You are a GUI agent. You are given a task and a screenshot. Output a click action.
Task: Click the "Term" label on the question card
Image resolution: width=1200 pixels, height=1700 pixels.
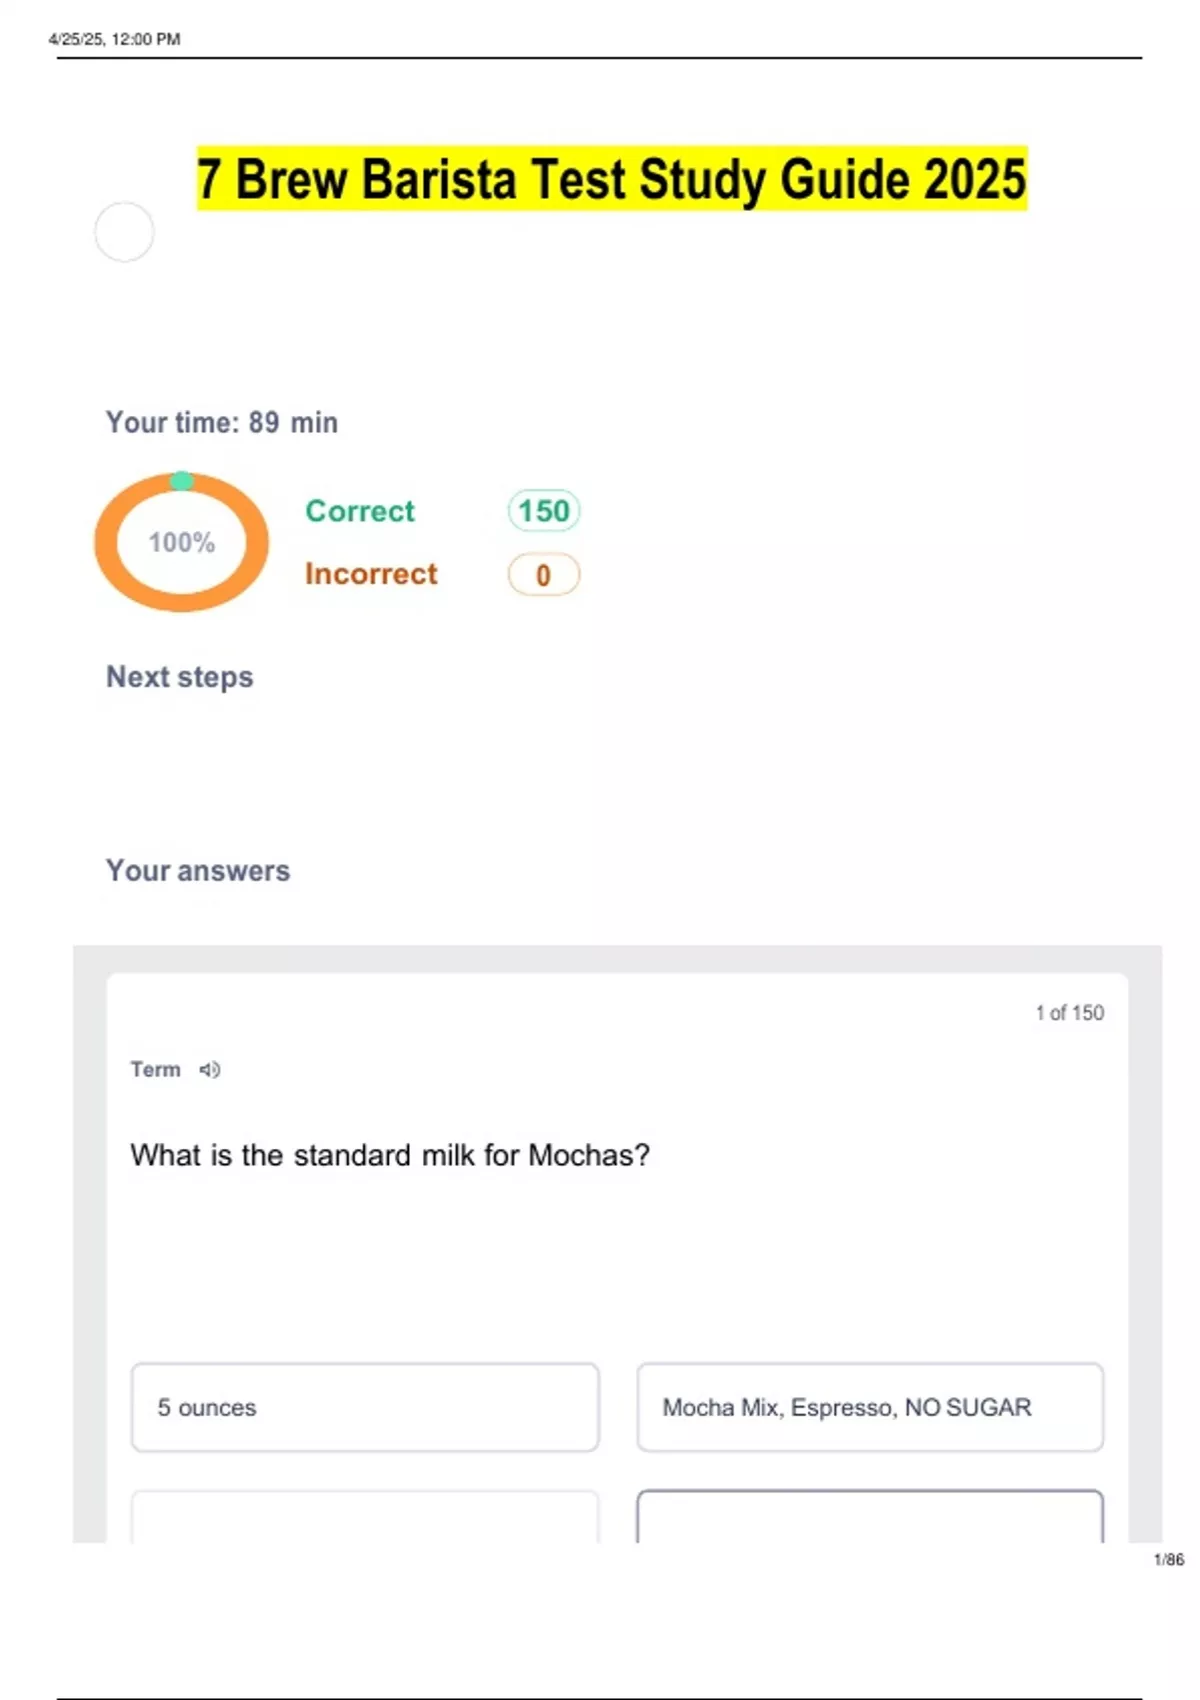tap(155, 1070)
